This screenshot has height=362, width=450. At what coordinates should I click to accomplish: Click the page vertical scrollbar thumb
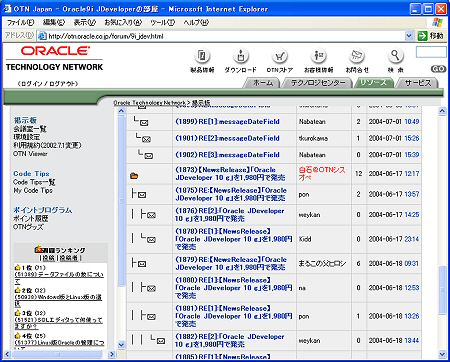point(442,290)
